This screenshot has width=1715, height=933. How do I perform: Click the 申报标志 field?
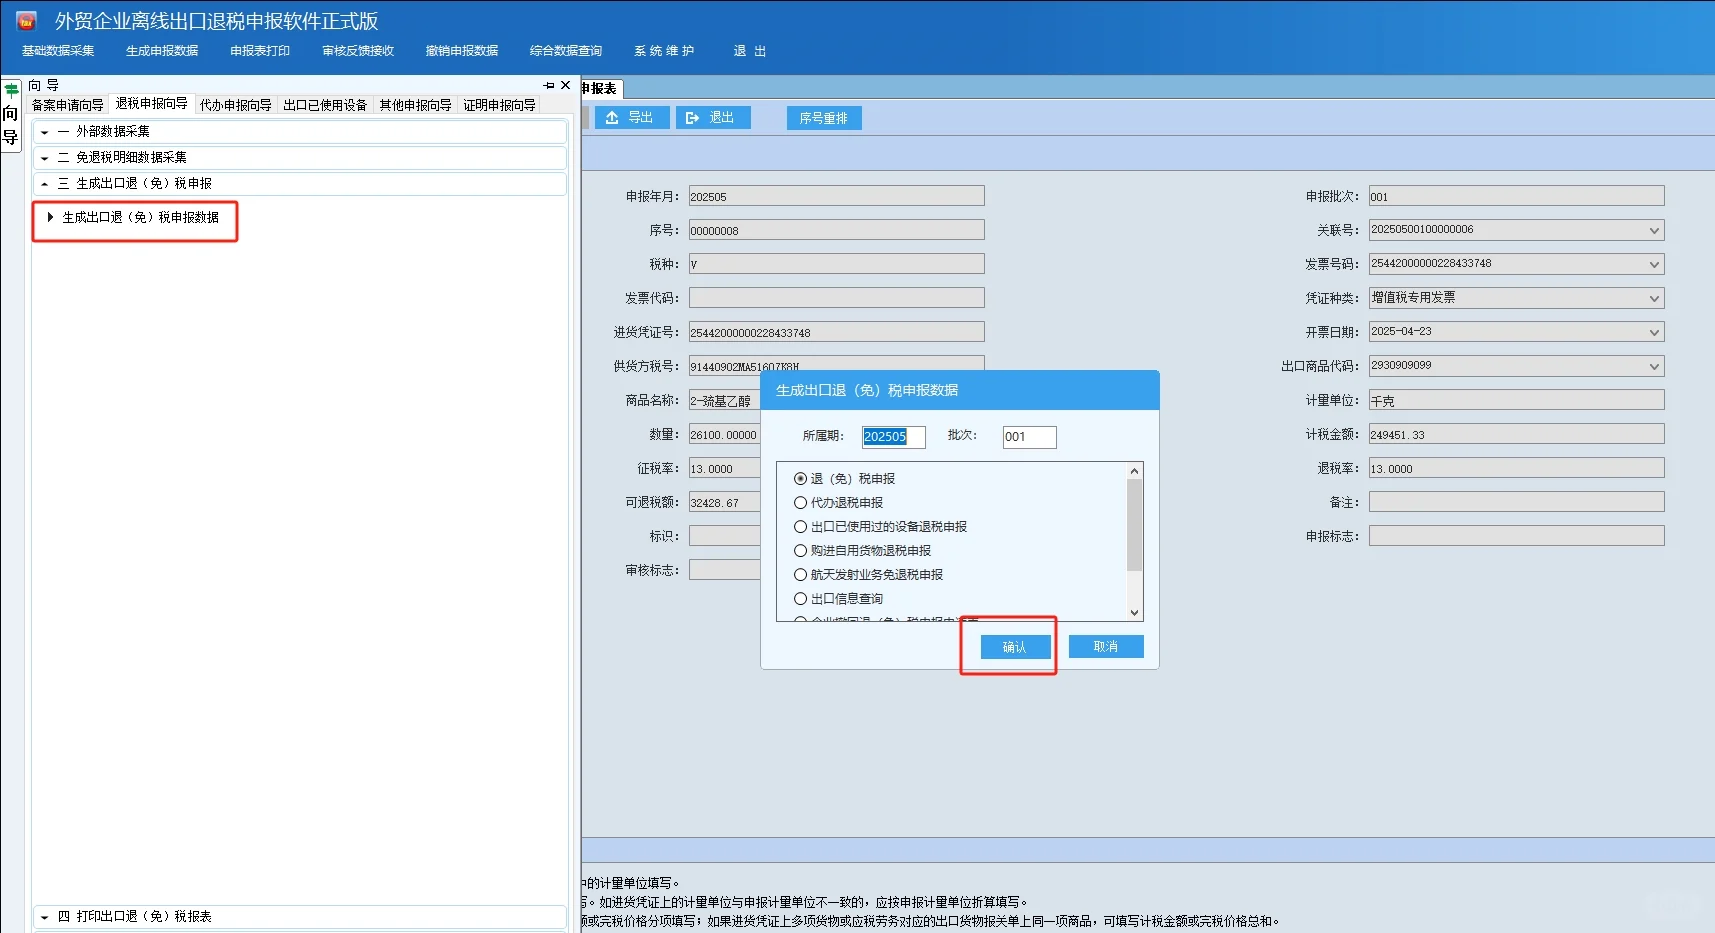[1516, 537]
